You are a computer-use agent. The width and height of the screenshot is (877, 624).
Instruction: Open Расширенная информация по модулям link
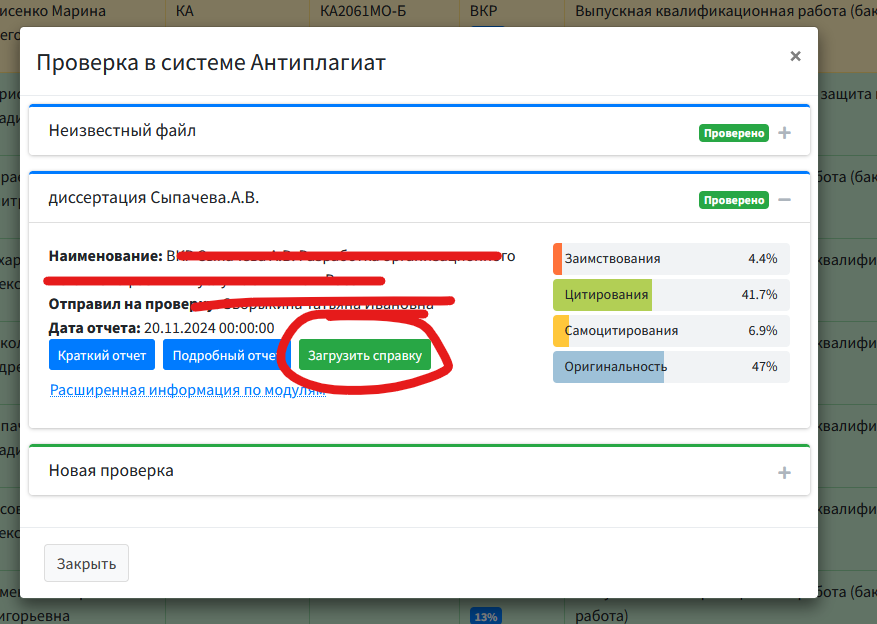point(187,390)
